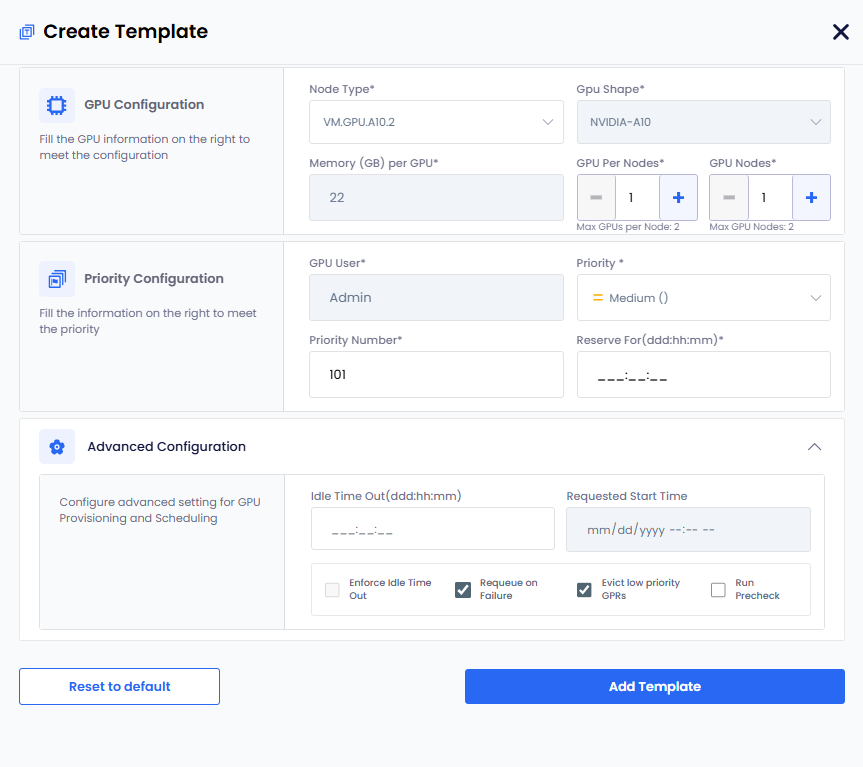Image resolution: width=863 pixels, height=767 pixels.
Task: Click the Priority Configuration section icon
Action: click(x=57, y=279)
